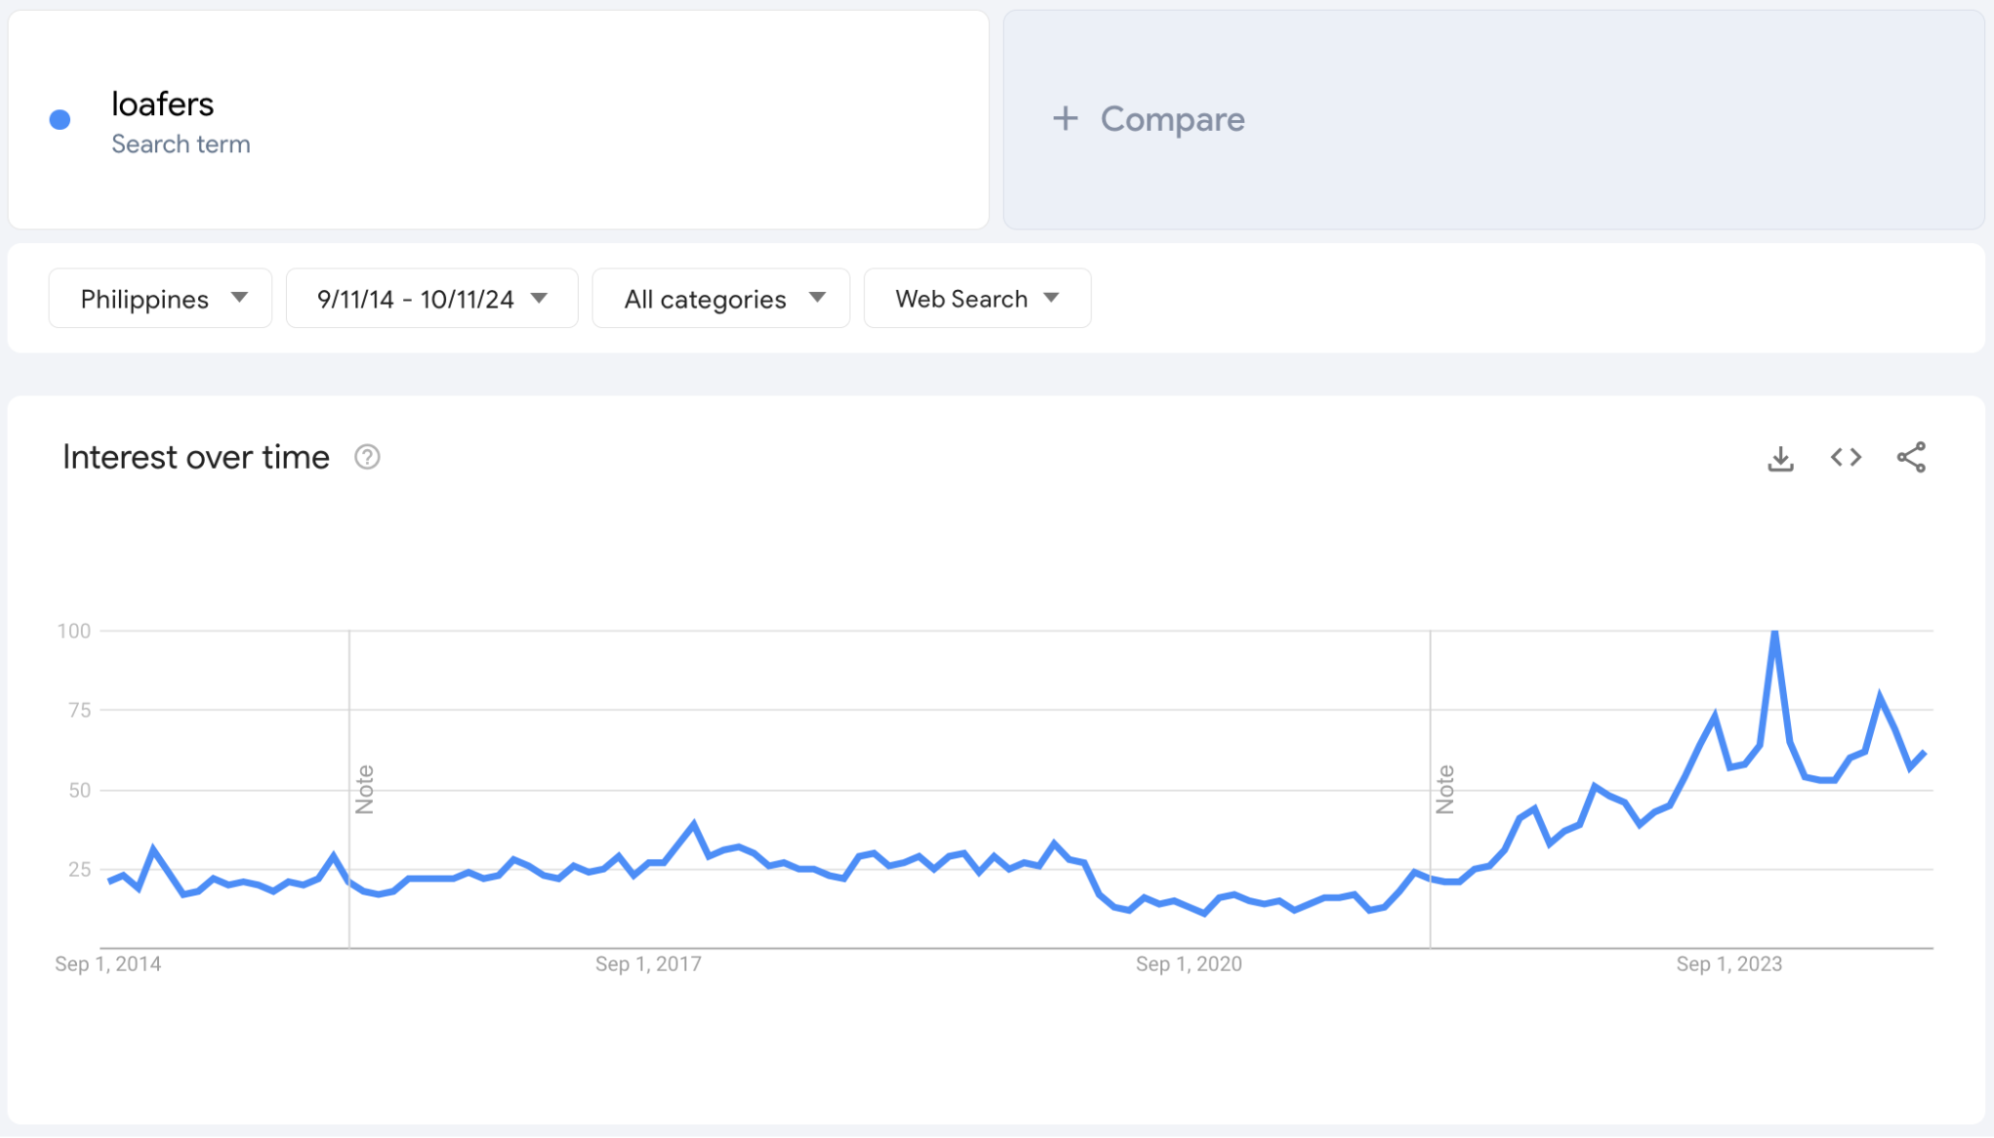Image resolution: width=1994 pixels, height=1138 pixels.
Task: Click the 100 y-axis value
Action: click(x=74, y=631)
